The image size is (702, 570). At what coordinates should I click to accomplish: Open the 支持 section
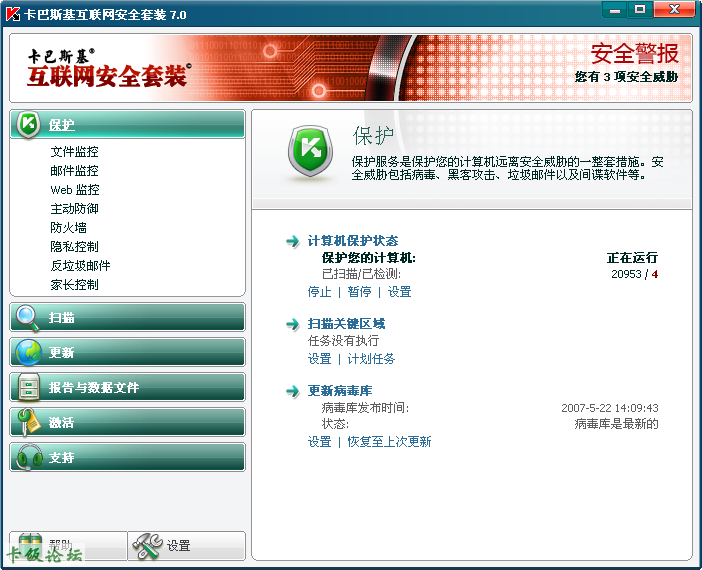coord(128,457)
